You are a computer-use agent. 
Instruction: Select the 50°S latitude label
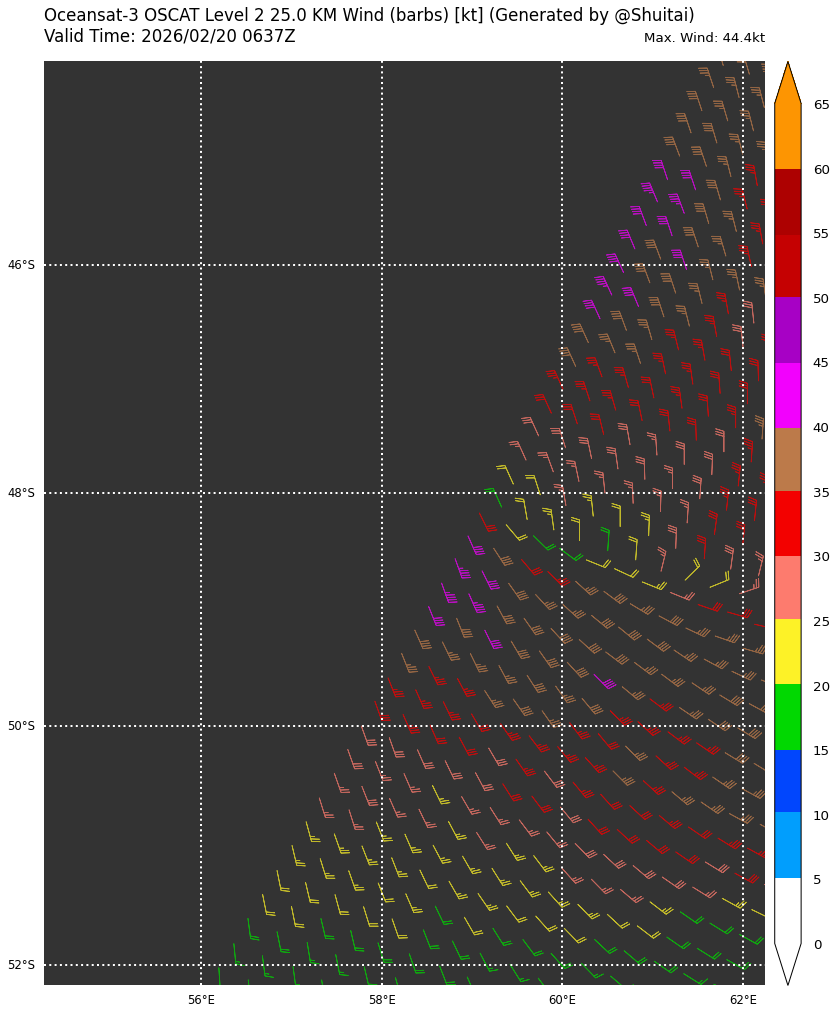coord(21,726)
